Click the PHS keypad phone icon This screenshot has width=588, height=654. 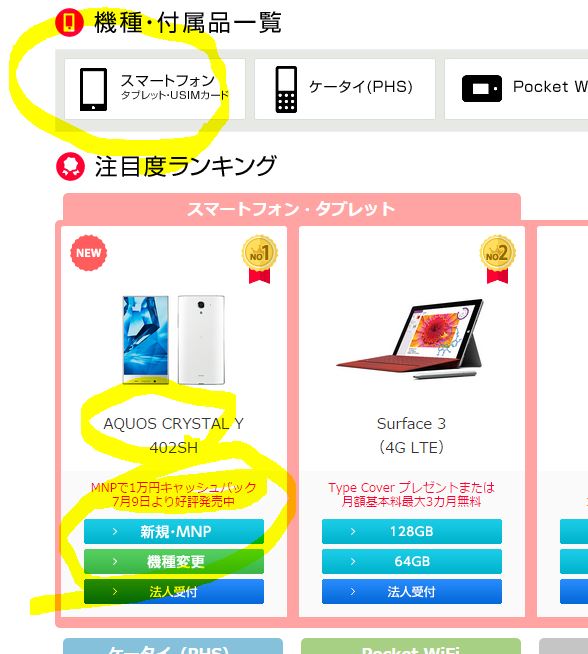tap(286, 89)
